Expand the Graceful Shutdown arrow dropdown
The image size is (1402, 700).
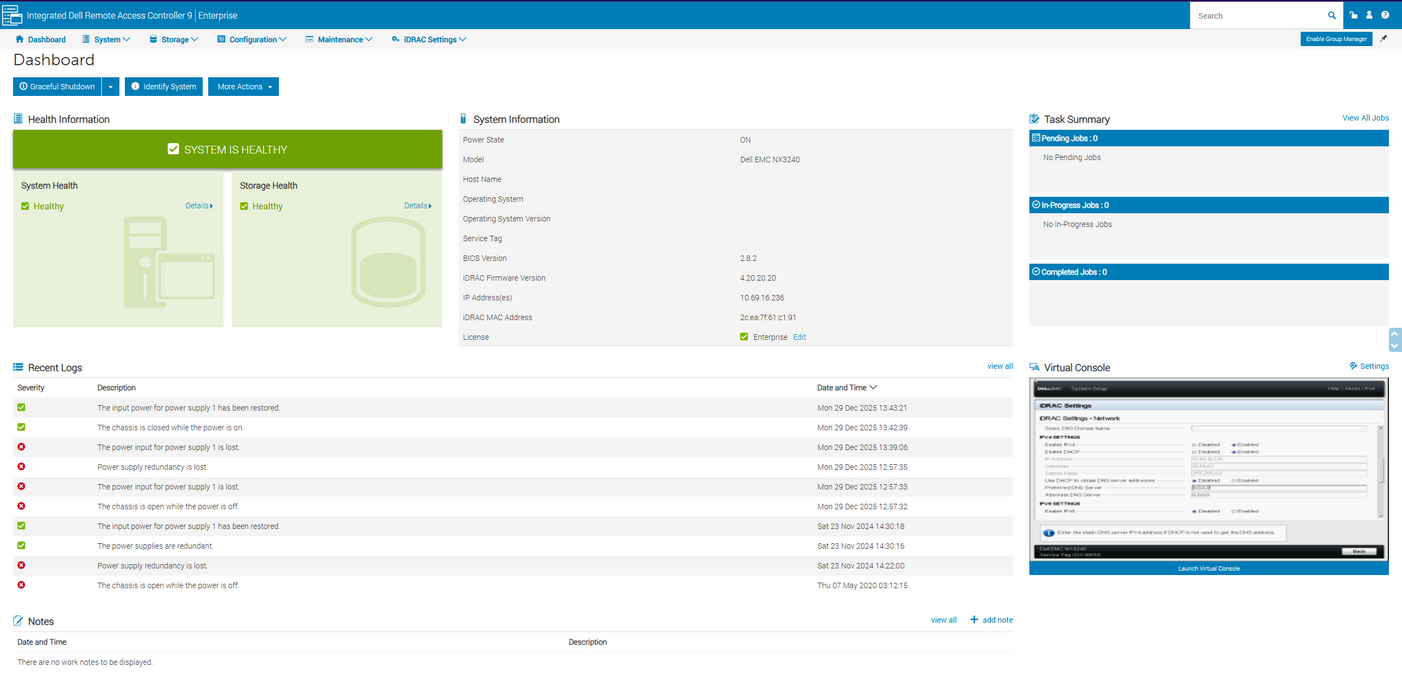pos(111,87)
